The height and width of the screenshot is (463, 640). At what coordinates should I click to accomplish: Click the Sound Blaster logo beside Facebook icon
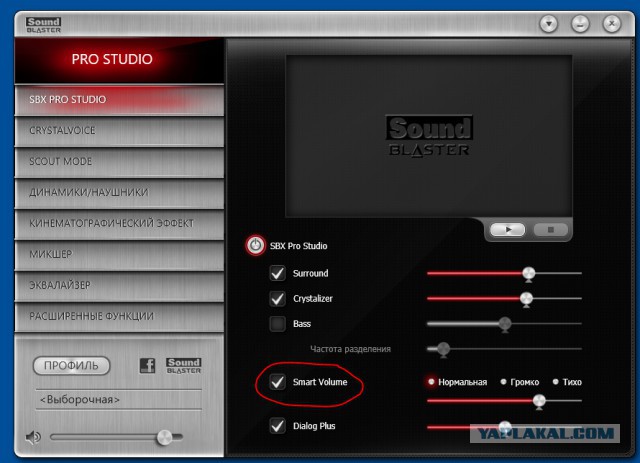coord(184,365)
